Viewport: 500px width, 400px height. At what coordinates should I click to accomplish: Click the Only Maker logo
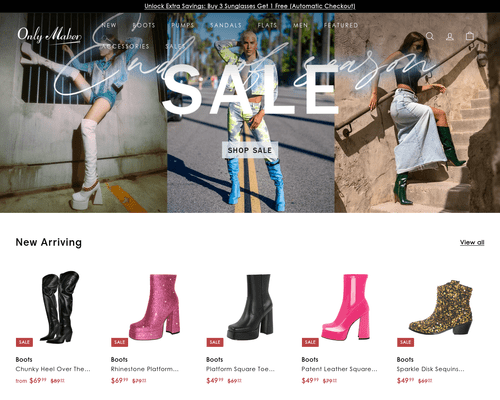pos(49,35)
